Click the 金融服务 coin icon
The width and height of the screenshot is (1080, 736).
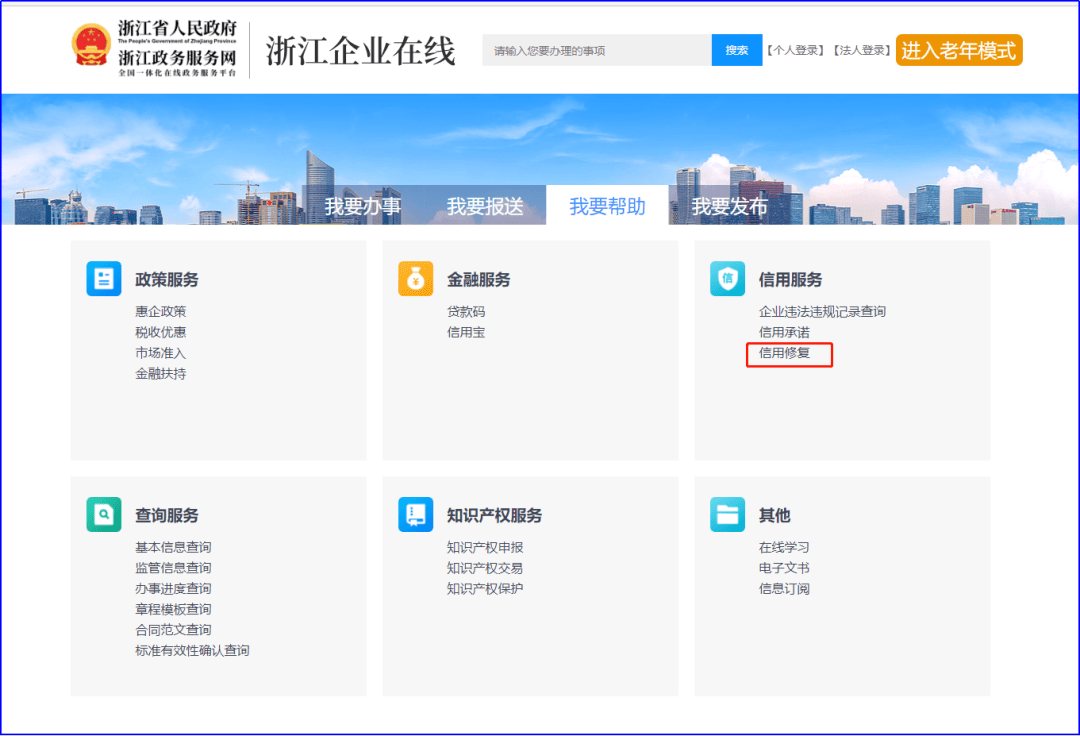[x=416, y=278]
